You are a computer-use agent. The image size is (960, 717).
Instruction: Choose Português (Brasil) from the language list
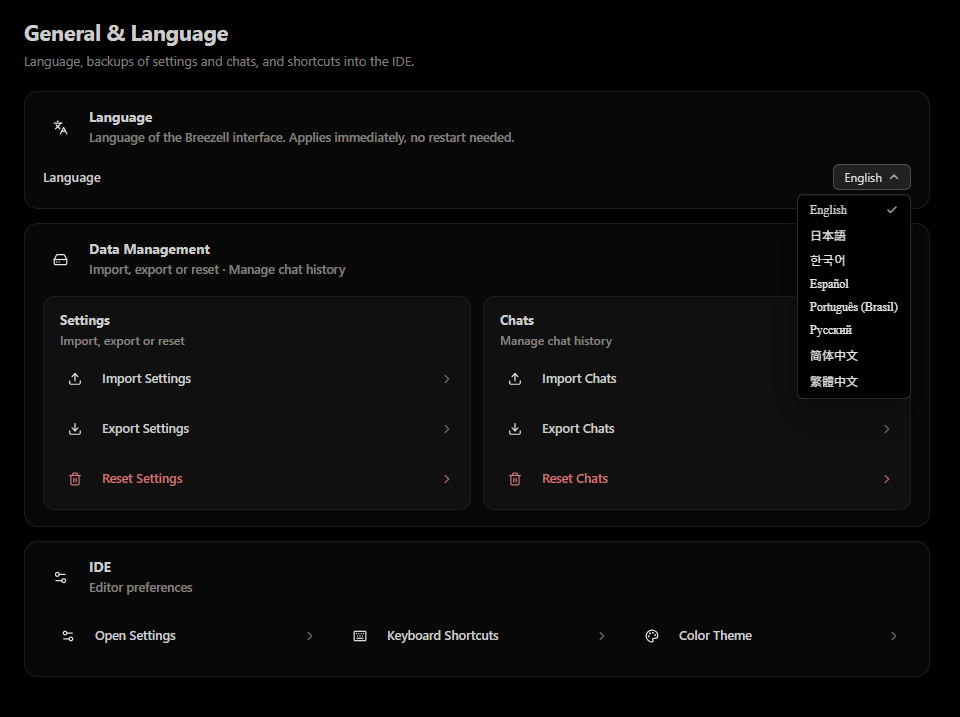click(853, 307)
